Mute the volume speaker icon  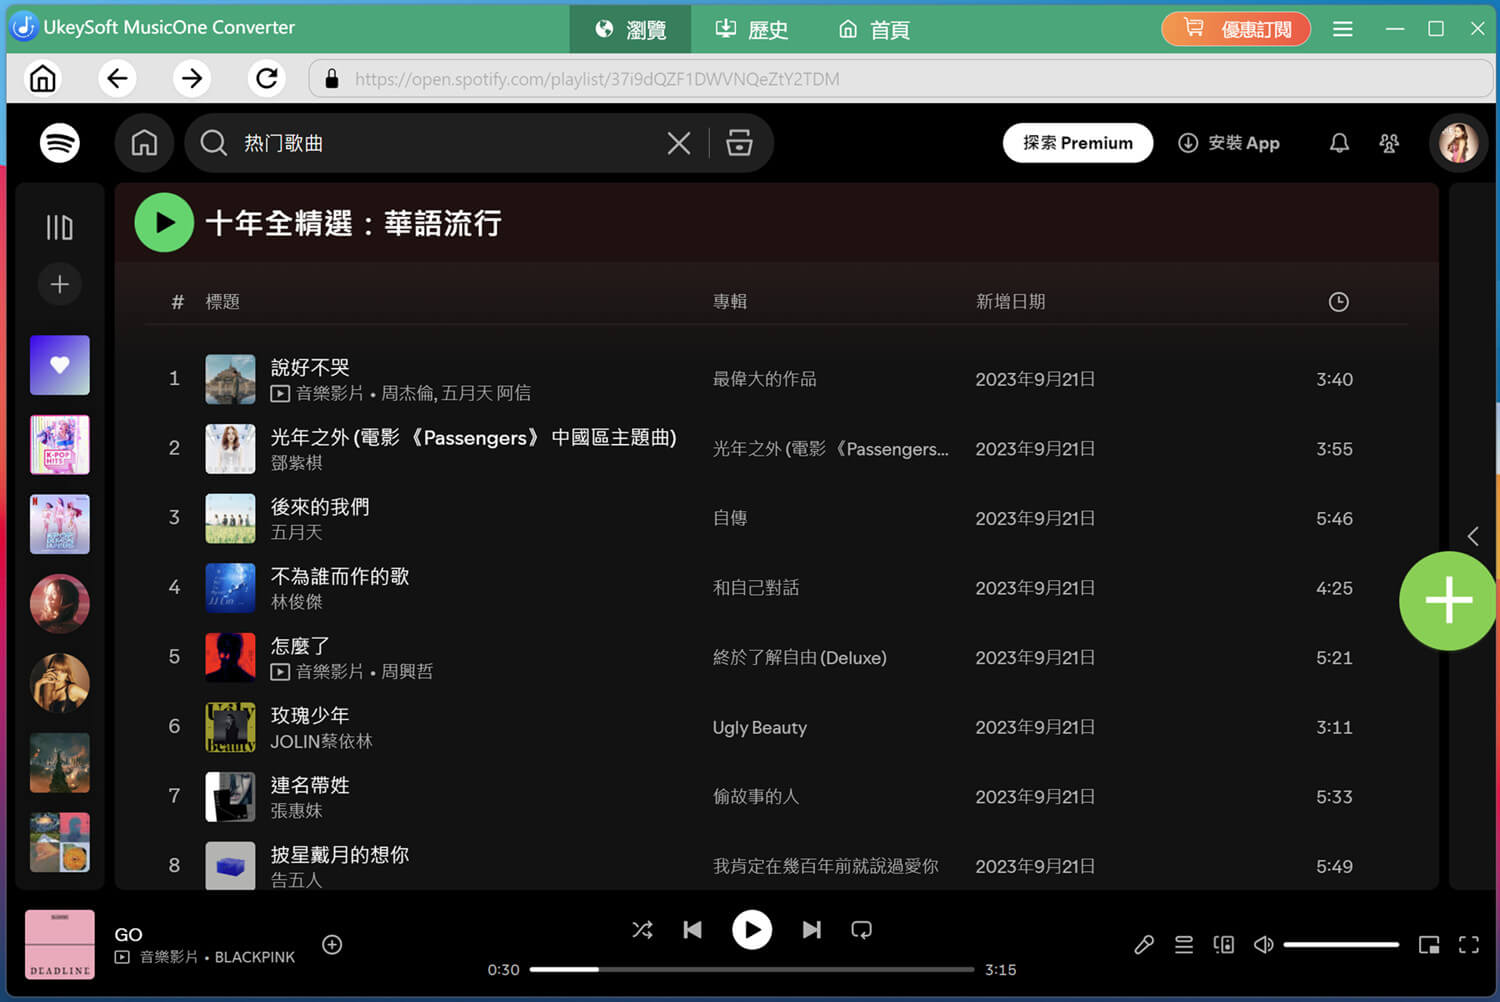pos(1263,944)
